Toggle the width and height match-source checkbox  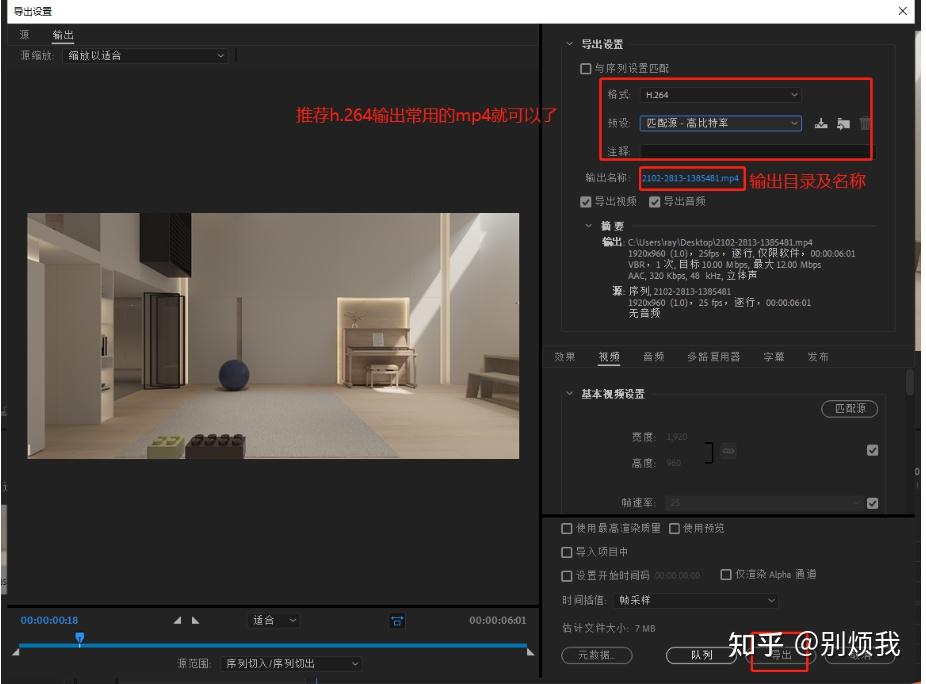coord(872,450)
